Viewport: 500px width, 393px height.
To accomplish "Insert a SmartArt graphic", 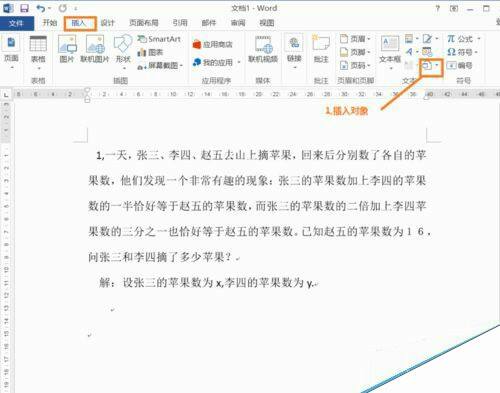I will pos(159,39).
